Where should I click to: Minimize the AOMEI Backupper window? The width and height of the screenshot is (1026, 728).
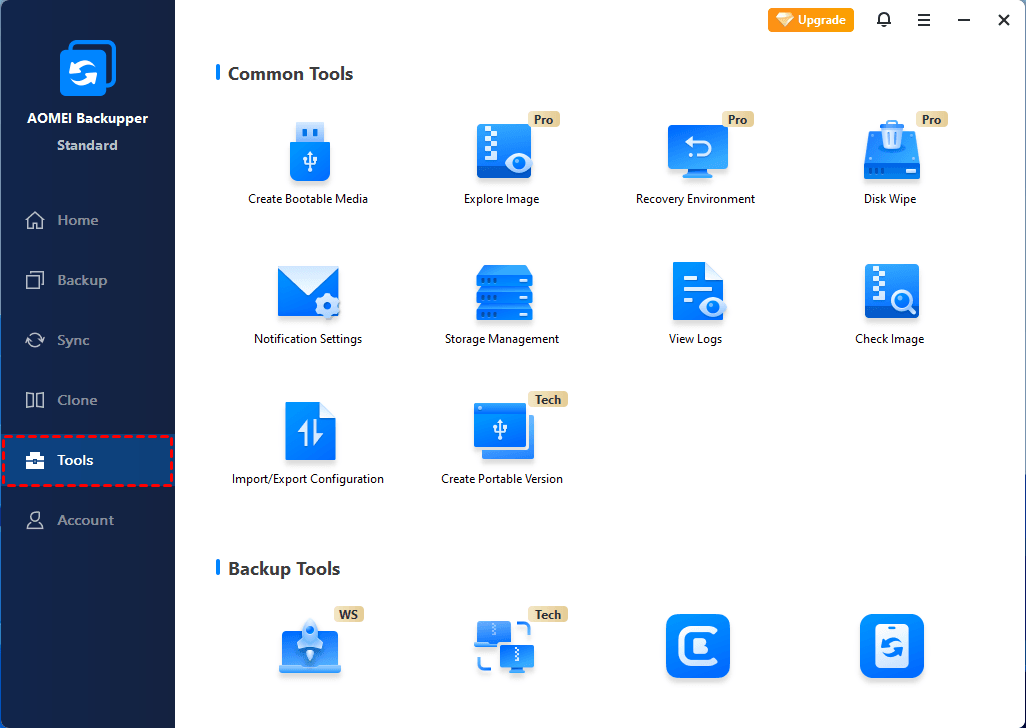pyautogui.click(x=964, y=20)
